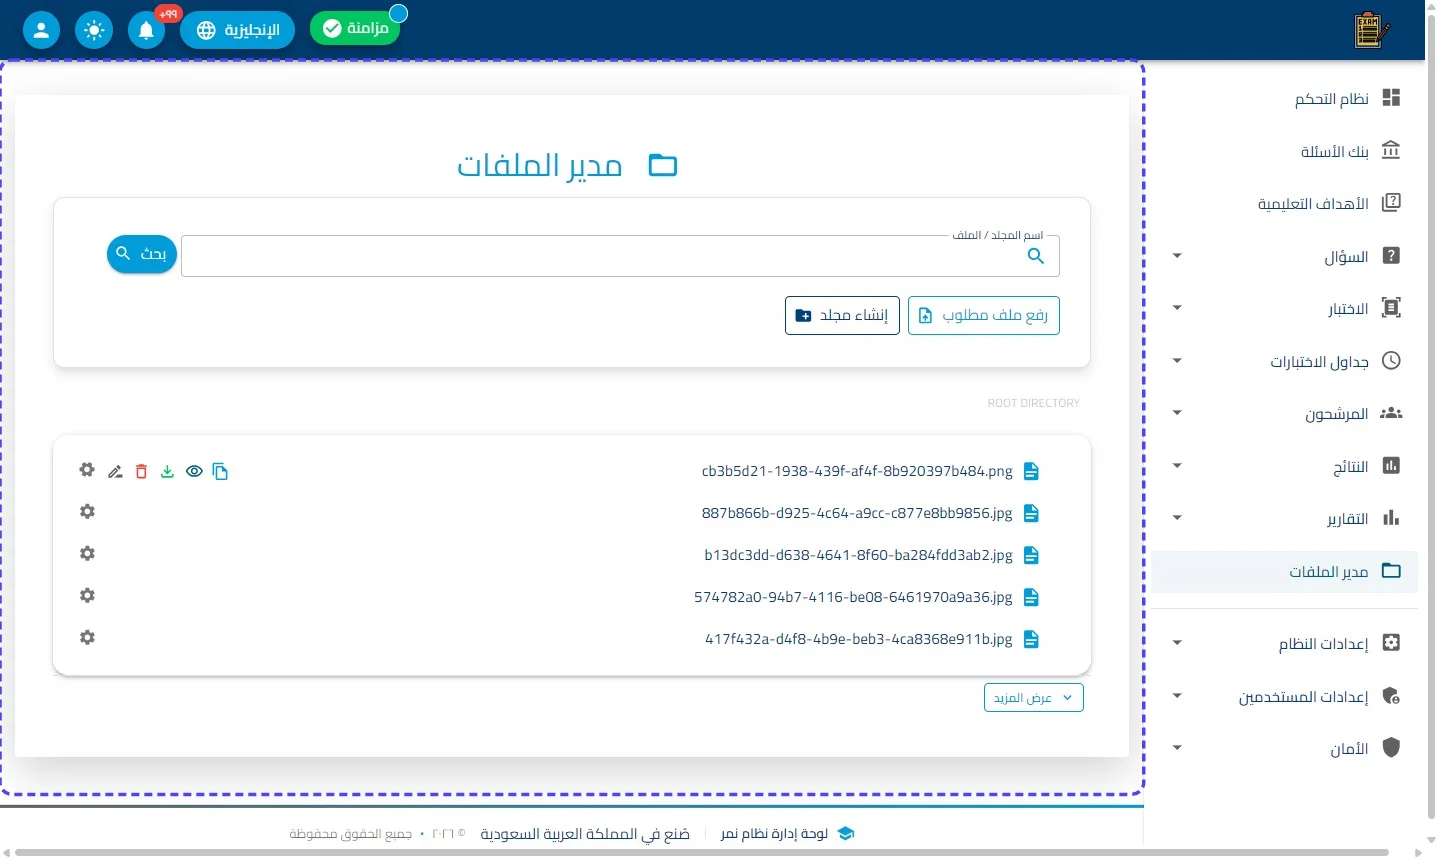1438x859 pixels.
Task: Open gear options for 574782a0 jpg file
Action: point(88,596)
